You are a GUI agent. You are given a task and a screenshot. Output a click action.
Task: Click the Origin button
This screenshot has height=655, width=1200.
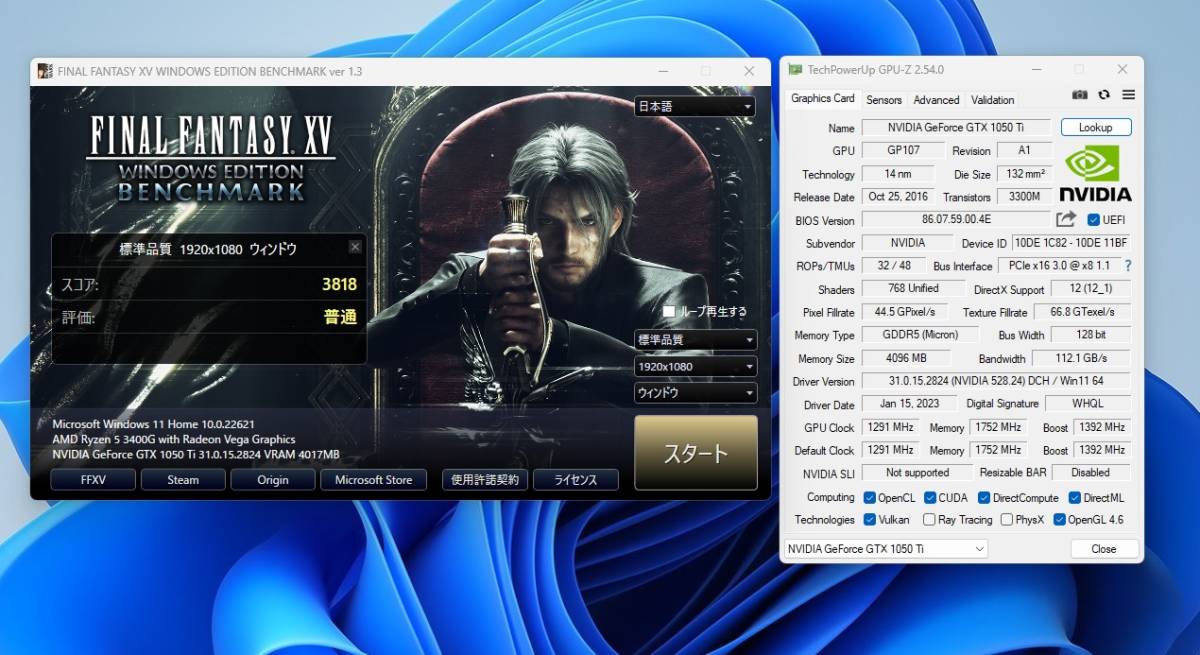point(273,480)
